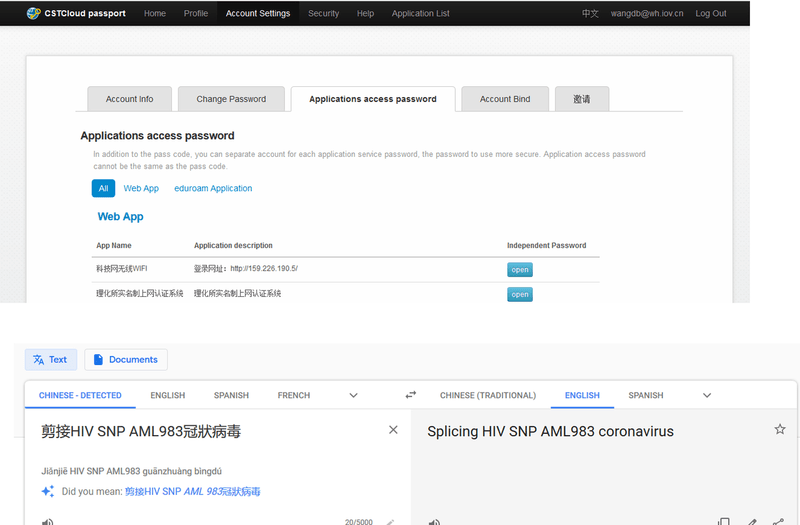Viewport: 800px width, 525px height.
Task: Click the Independent Password column header
Action: (x=546, y=245)
